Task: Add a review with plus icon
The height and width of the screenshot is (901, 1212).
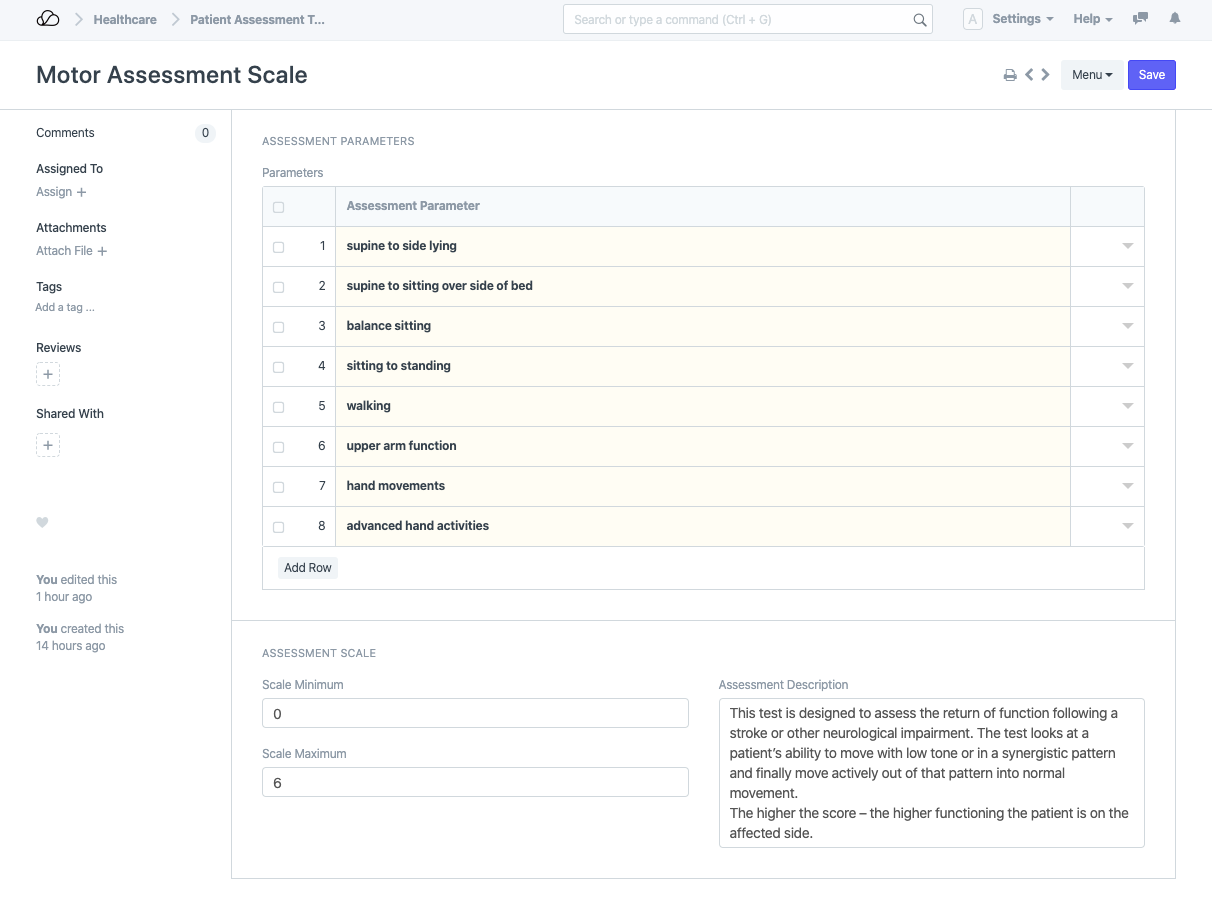Action: coord(48,374)
